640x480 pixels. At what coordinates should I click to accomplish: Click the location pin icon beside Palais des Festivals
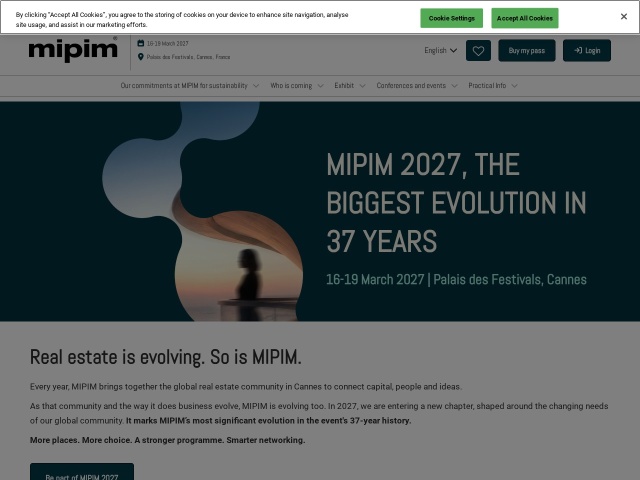pos(141,57)
